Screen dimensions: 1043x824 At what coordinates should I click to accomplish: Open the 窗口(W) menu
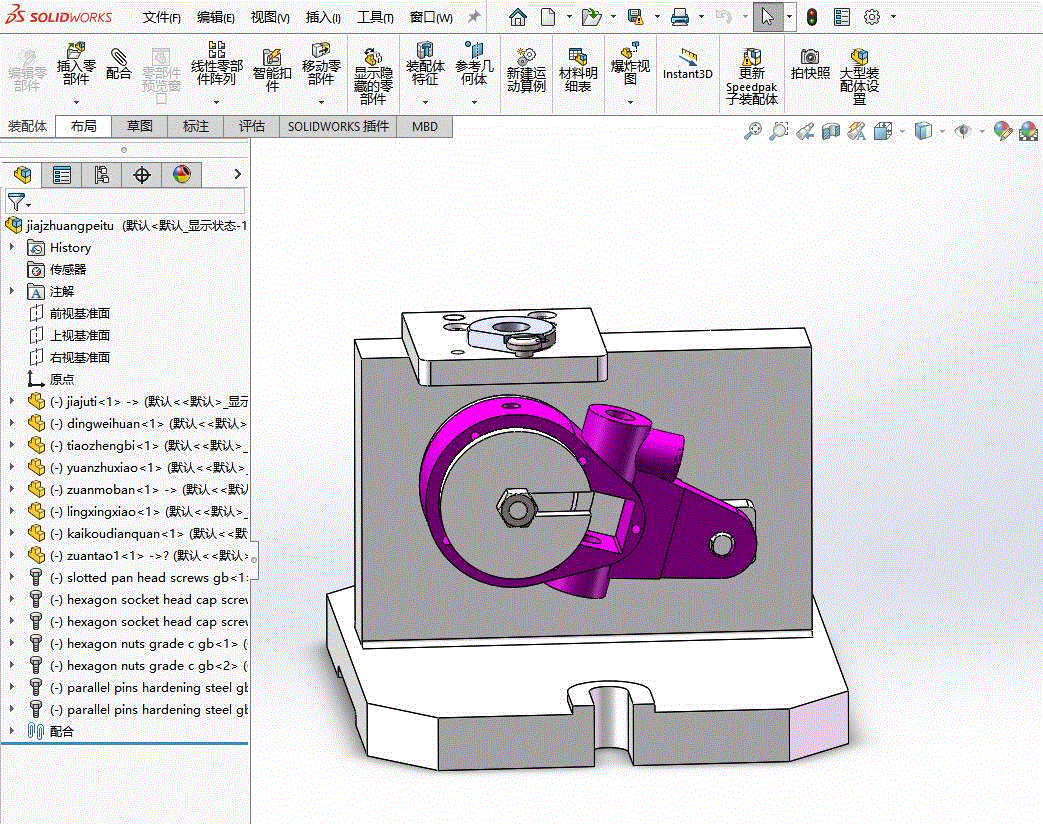coord(431,18)
